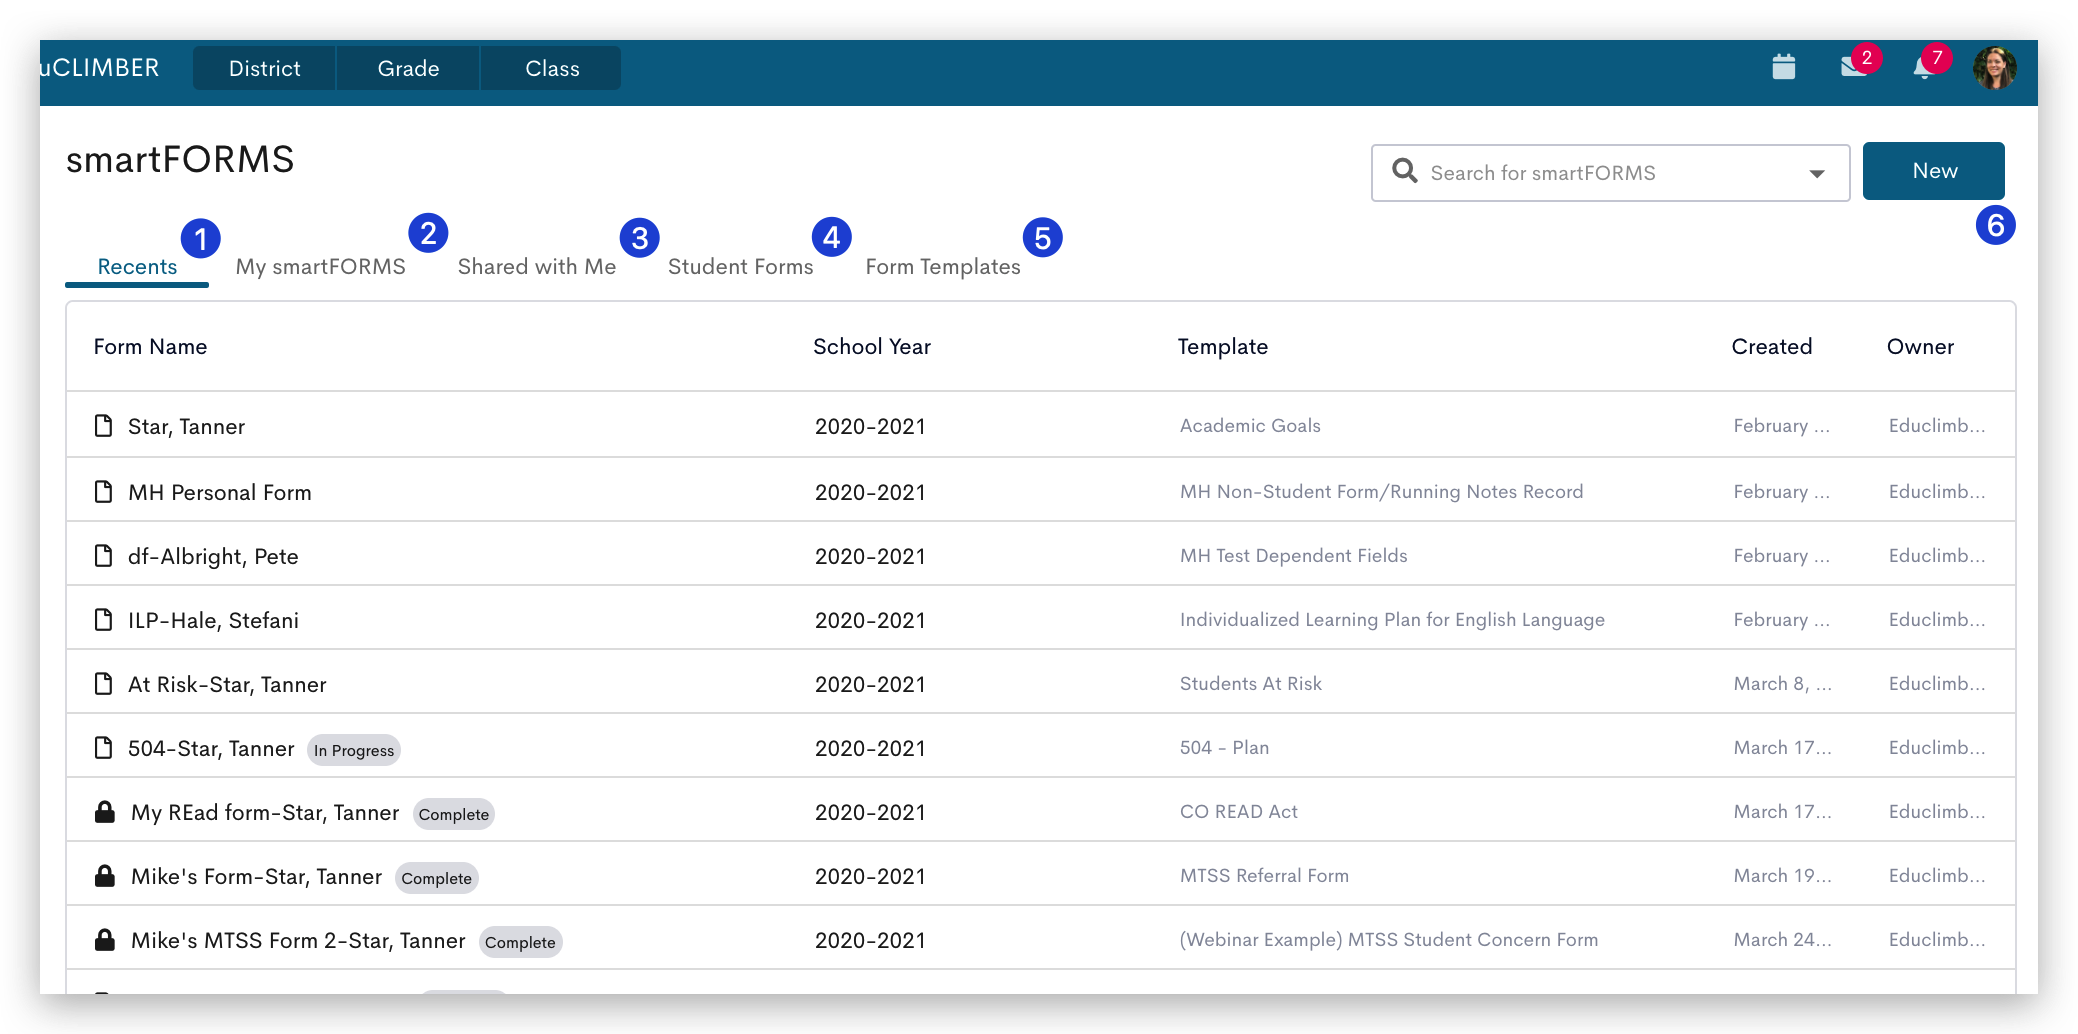Click school year for Star, Tanner row
Image resolution: width=2078 pixels, height=1034 pixels.
870,427
